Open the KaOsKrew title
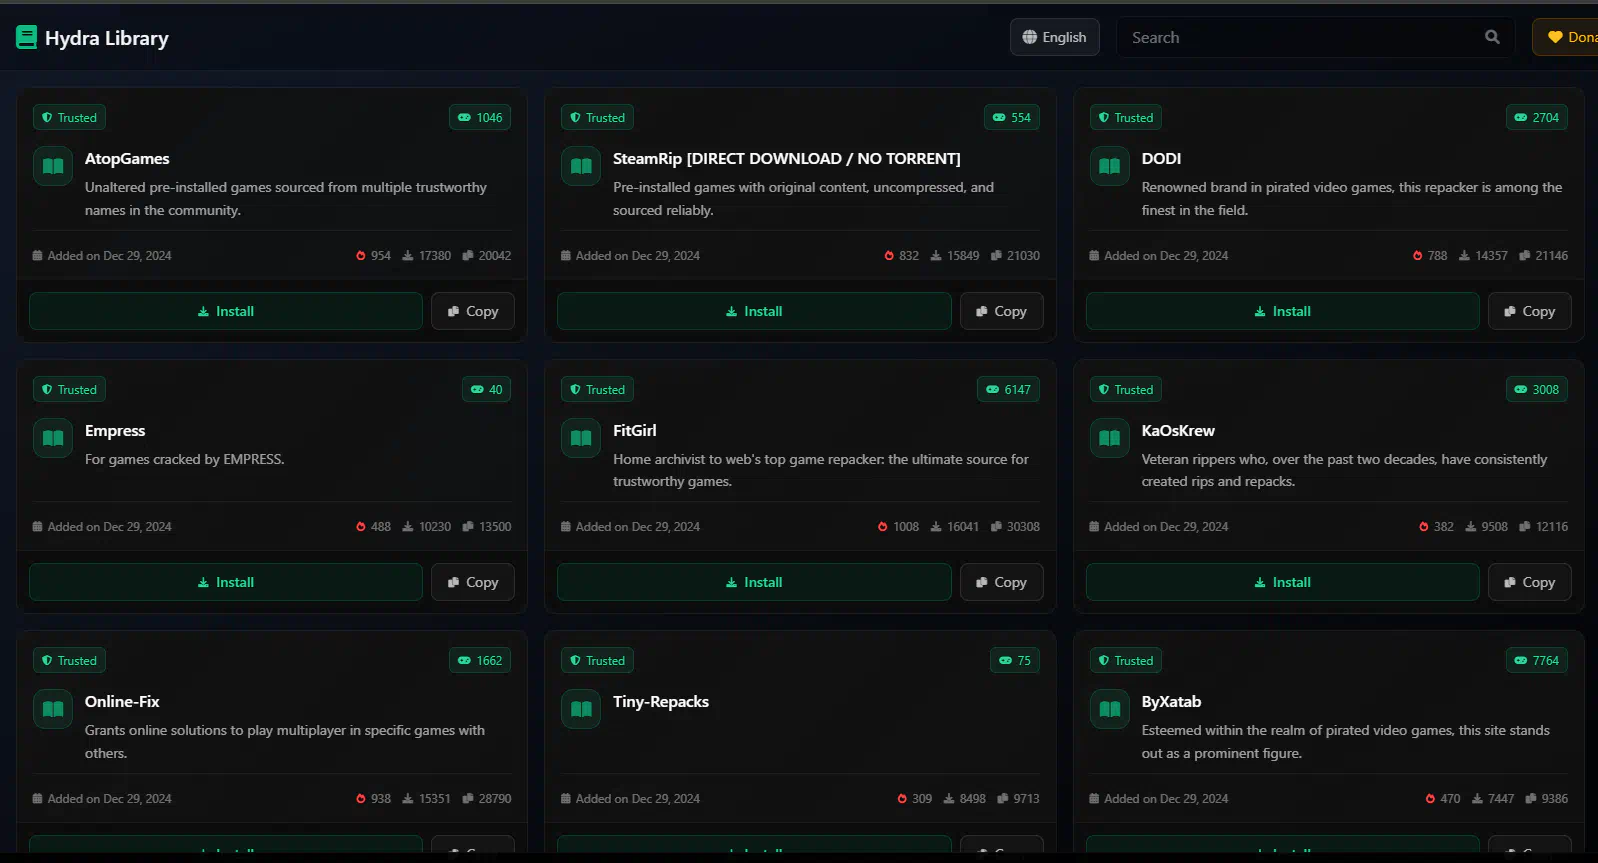The image size is (1598, 863). coord(1178,430)
